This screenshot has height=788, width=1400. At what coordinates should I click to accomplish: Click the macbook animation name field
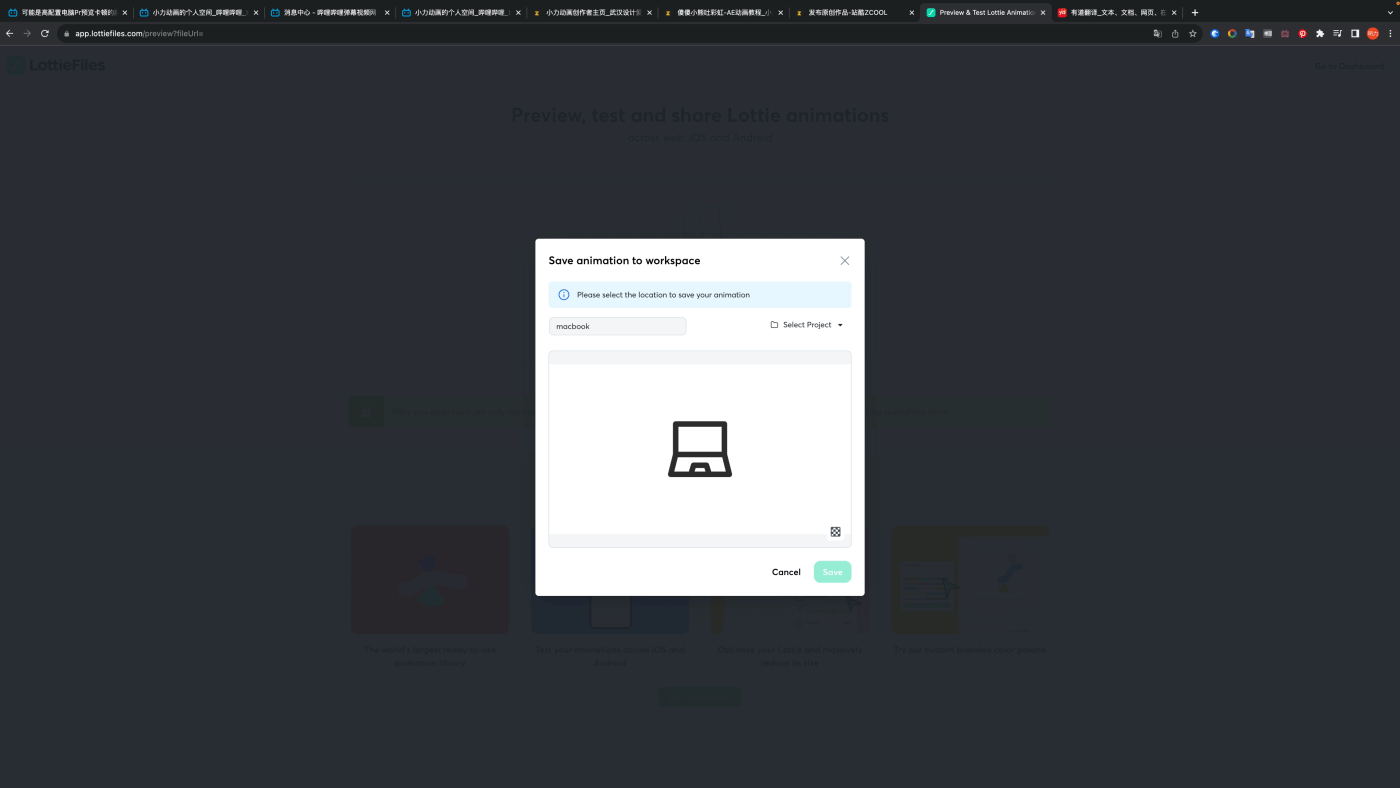(617, 326)
